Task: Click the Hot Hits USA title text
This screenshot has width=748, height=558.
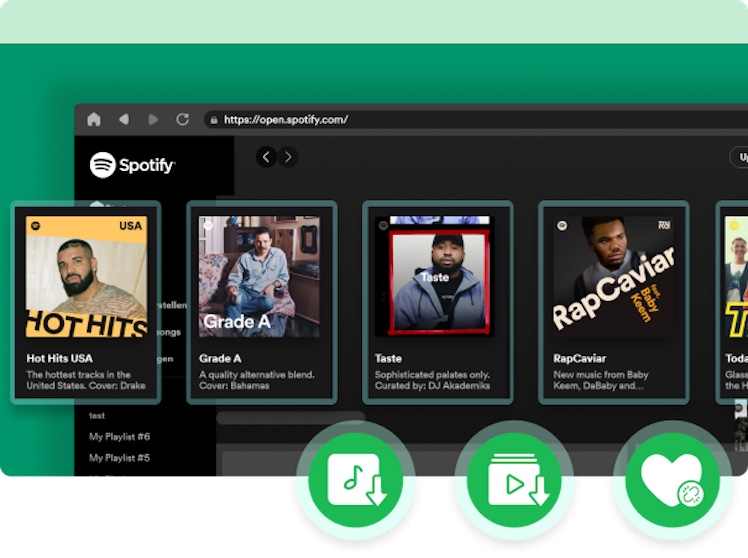Action: tap(62, 358)
